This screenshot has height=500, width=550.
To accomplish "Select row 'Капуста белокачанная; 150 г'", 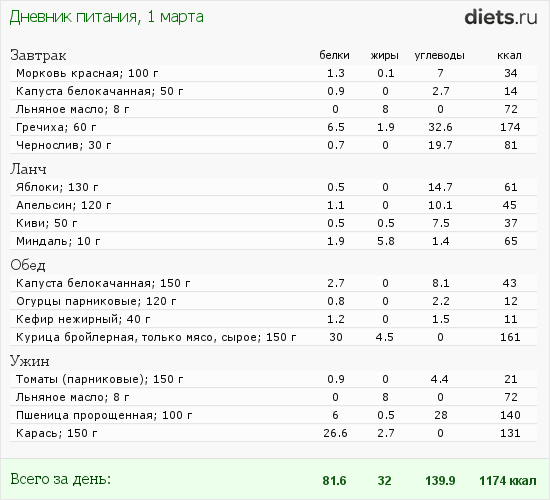I will (x=273, y=283).
